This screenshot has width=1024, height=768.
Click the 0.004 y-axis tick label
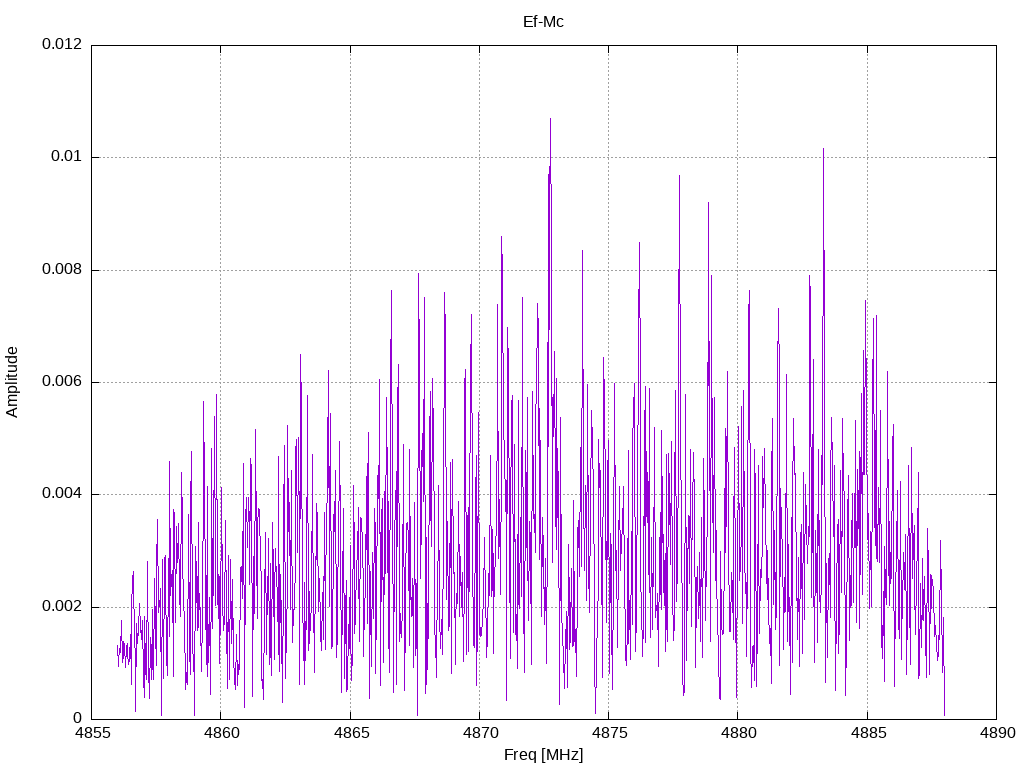click(x=62, y=494)
